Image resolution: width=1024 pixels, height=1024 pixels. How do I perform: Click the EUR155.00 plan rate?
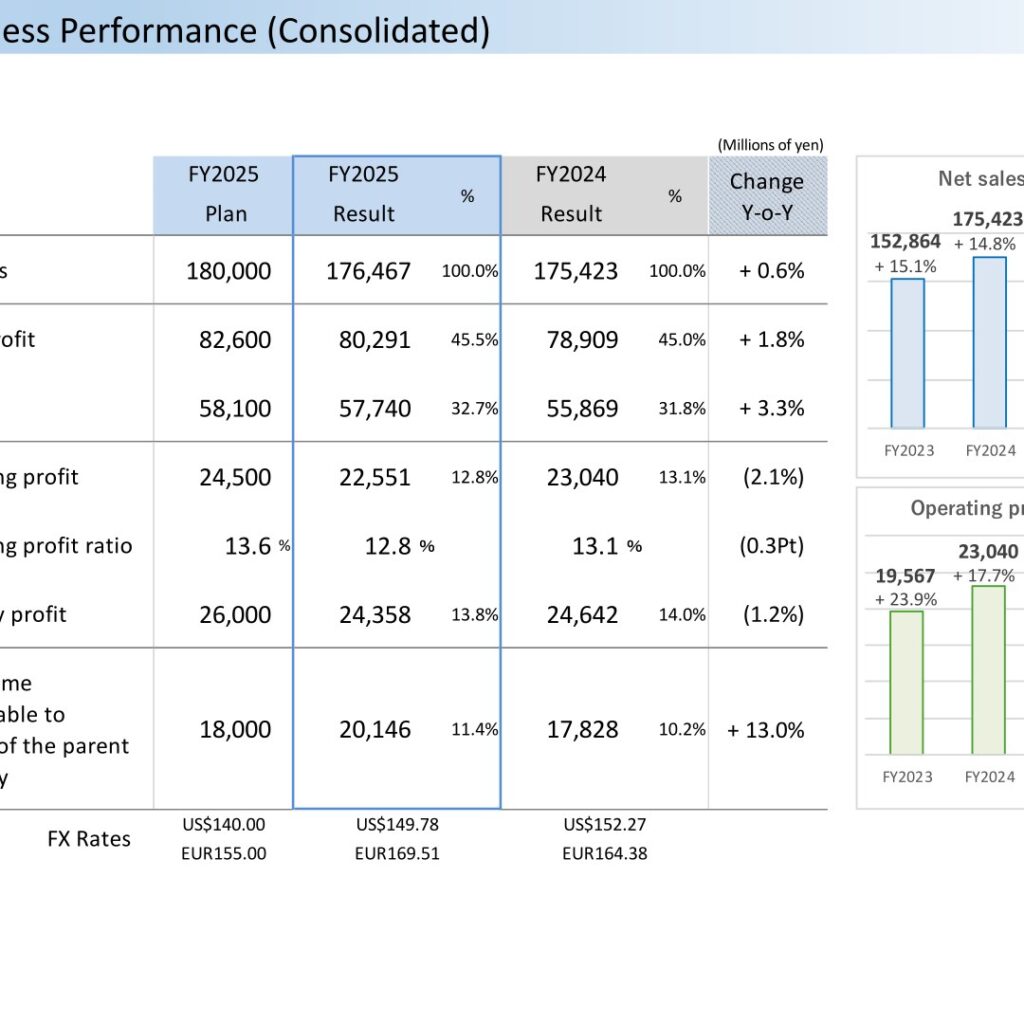(x=223, y=854)
